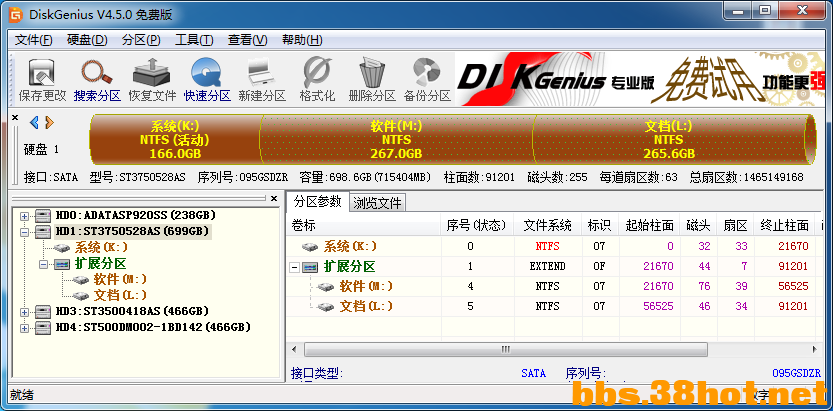This screenshot has height=411, width=833.
Task: Go to previous disk with left blue arrow
Action: [x=34, y=123]
